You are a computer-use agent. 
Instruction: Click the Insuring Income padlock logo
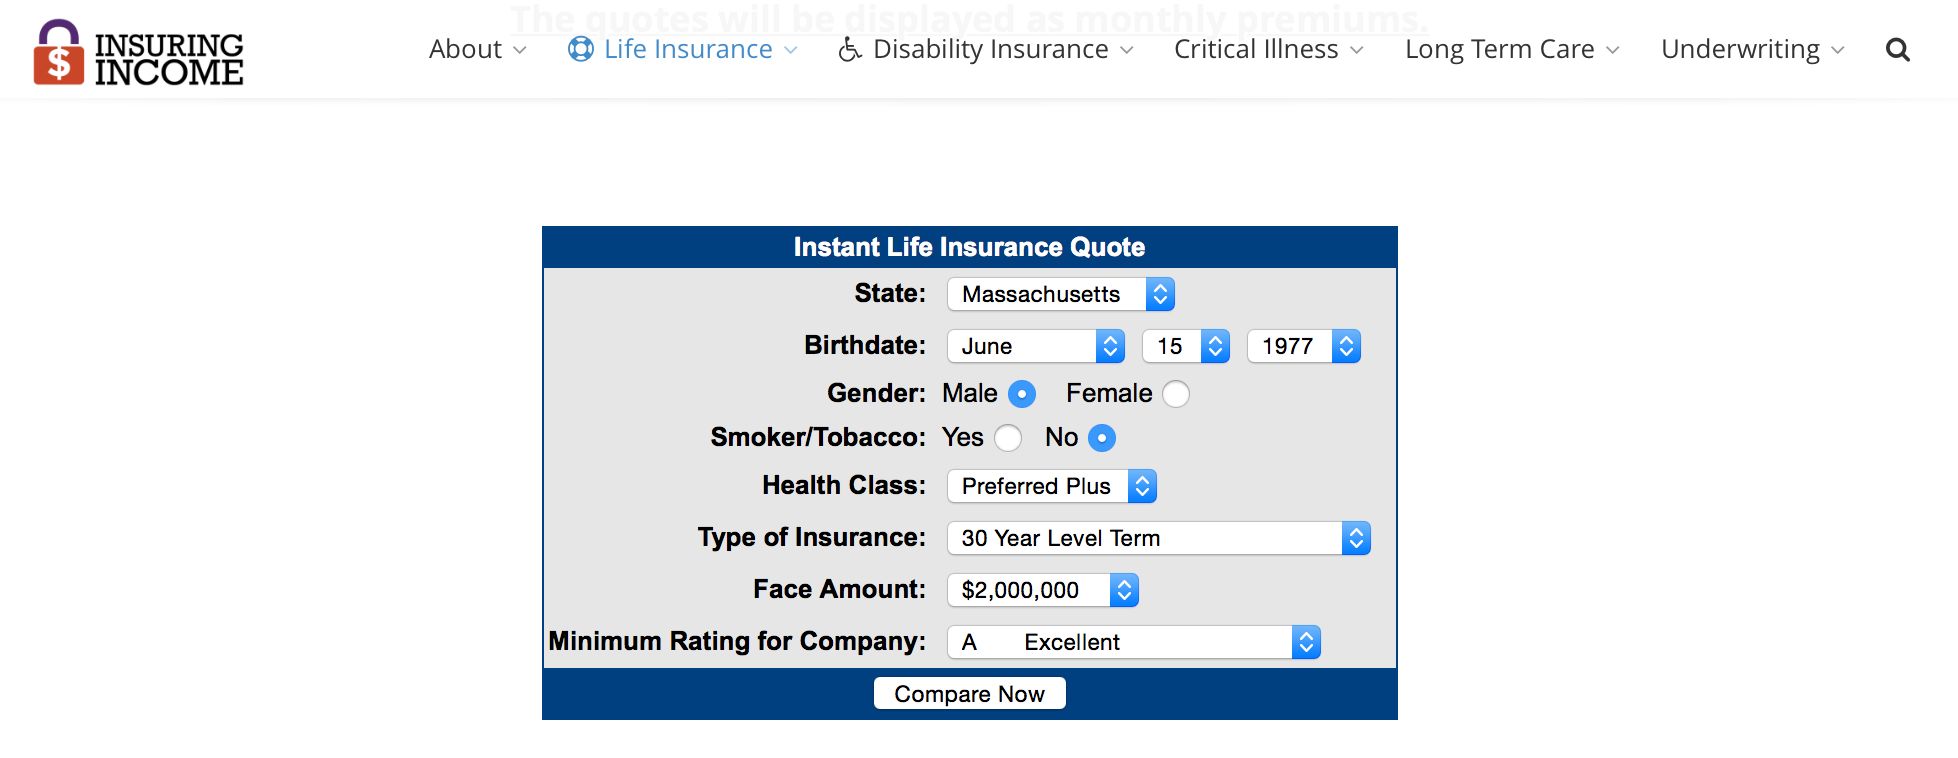59,52
